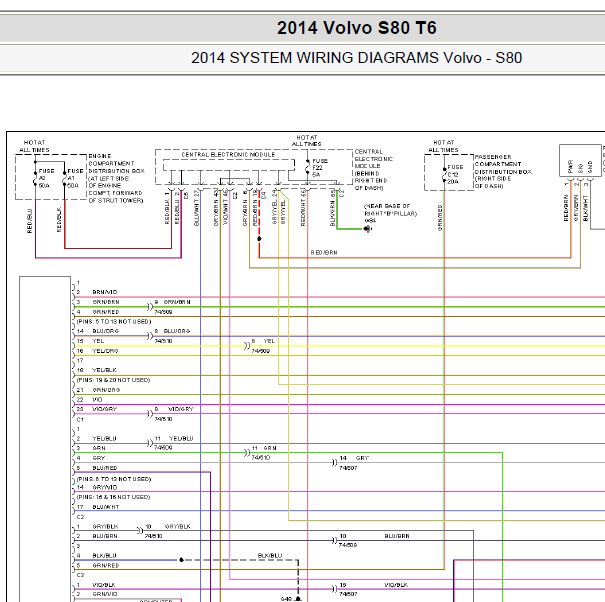
Task: Click the "14 GRY" splice connector label
Action: [354, 458]
